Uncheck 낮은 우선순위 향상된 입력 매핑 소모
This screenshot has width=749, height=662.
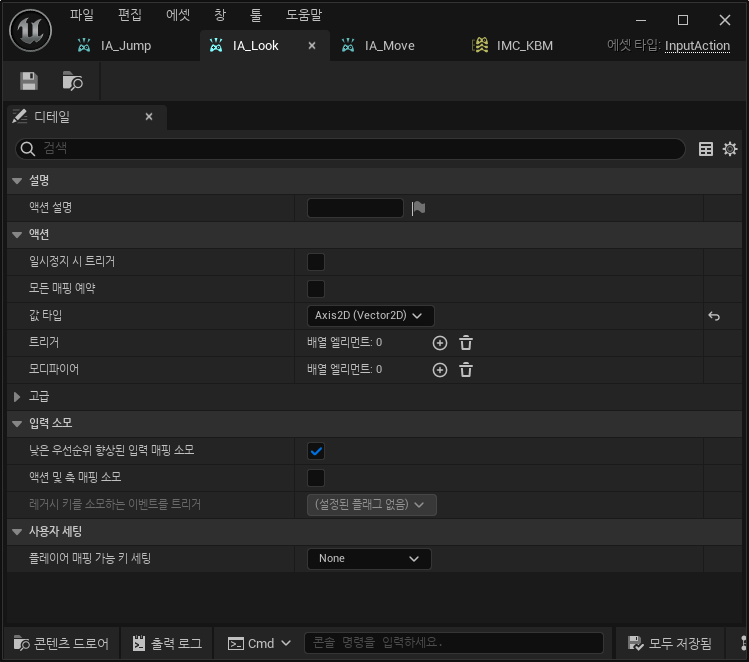316,451
